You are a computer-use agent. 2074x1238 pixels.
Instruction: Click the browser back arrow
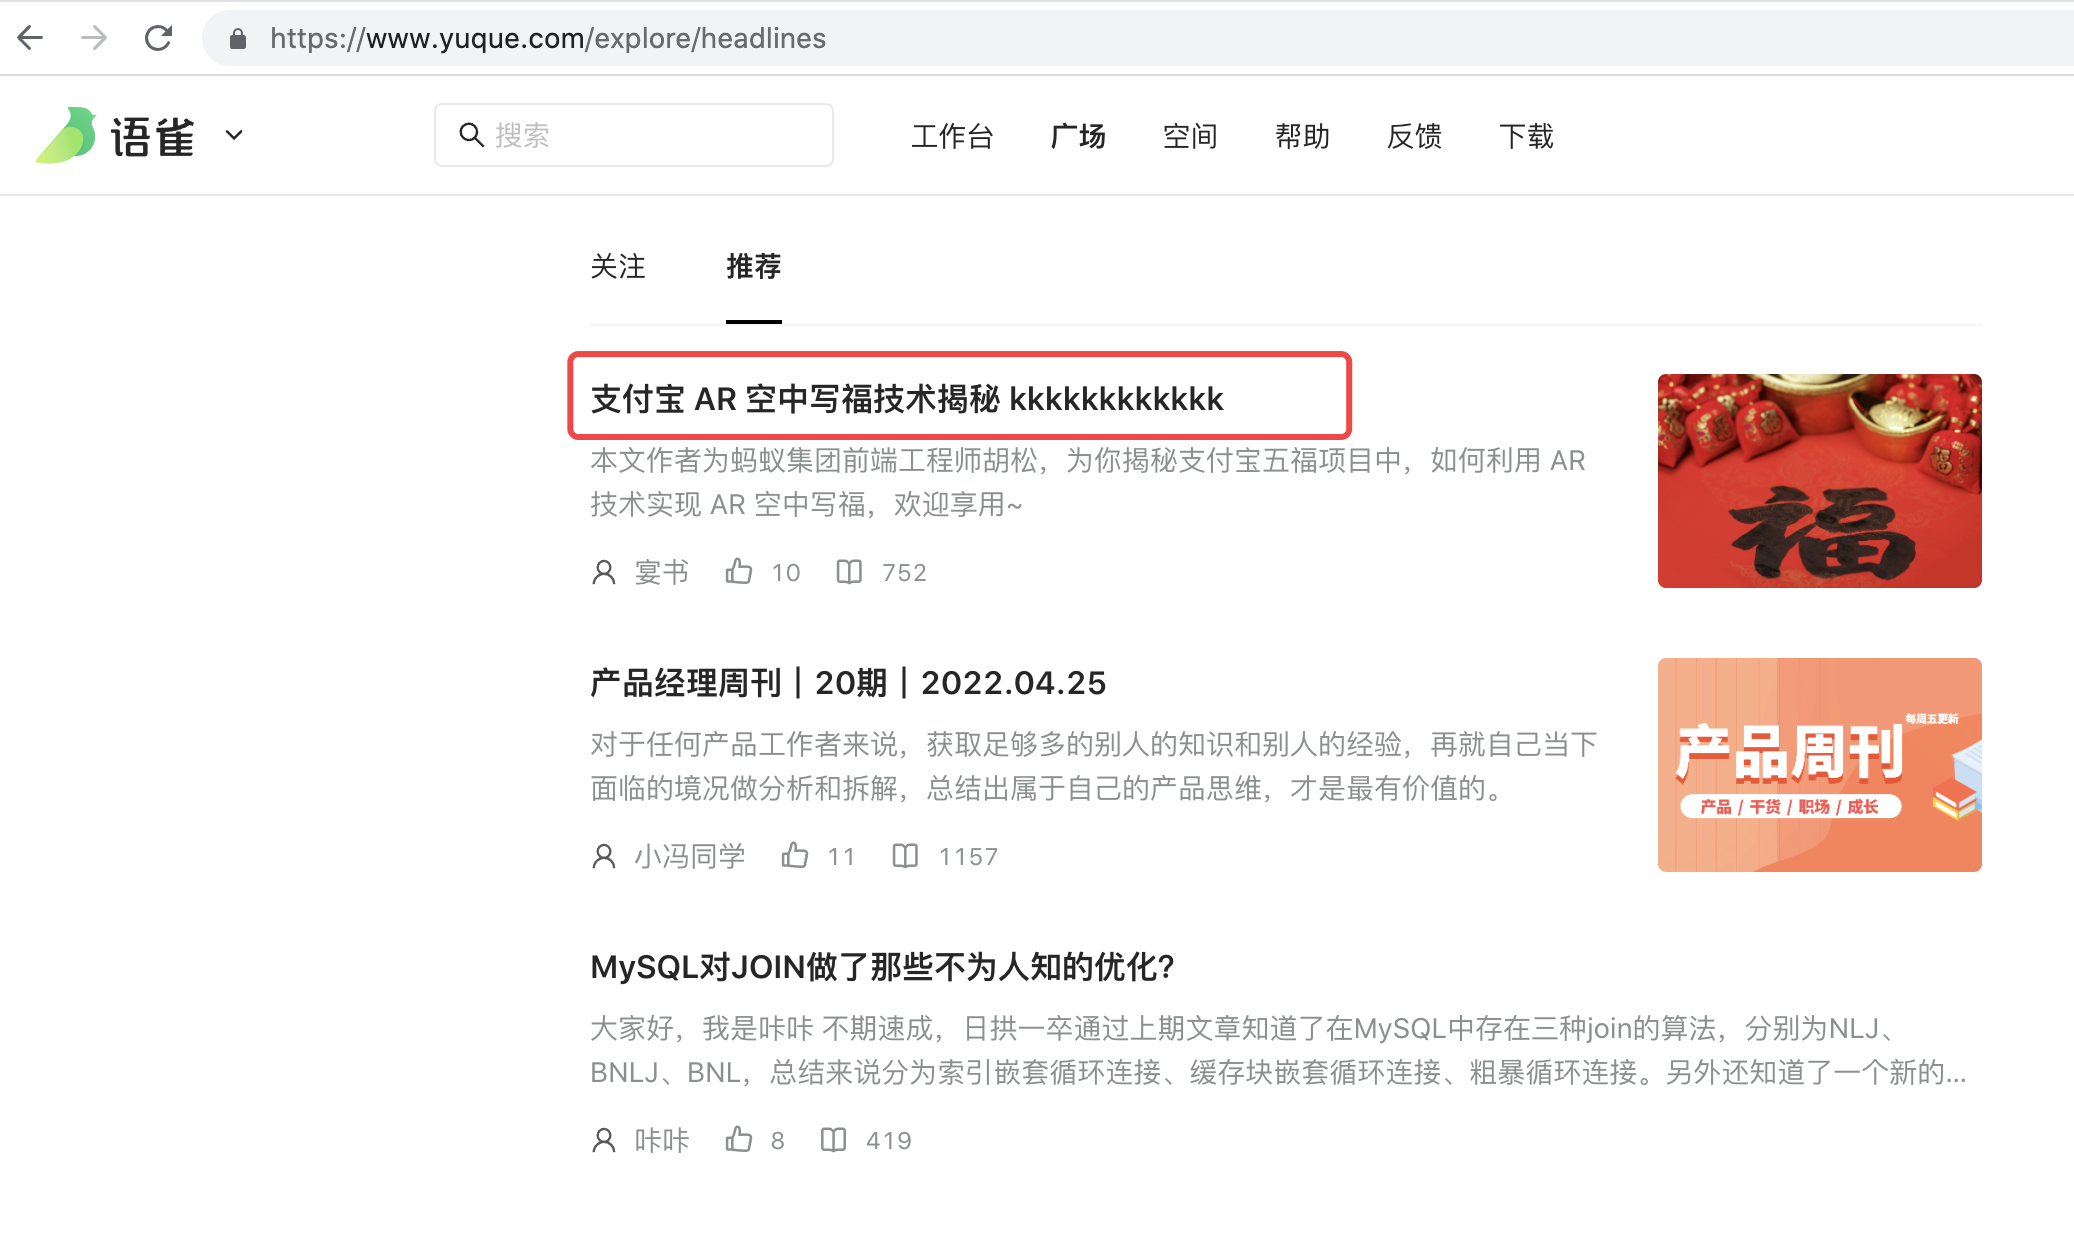click(x=31, y=38)
